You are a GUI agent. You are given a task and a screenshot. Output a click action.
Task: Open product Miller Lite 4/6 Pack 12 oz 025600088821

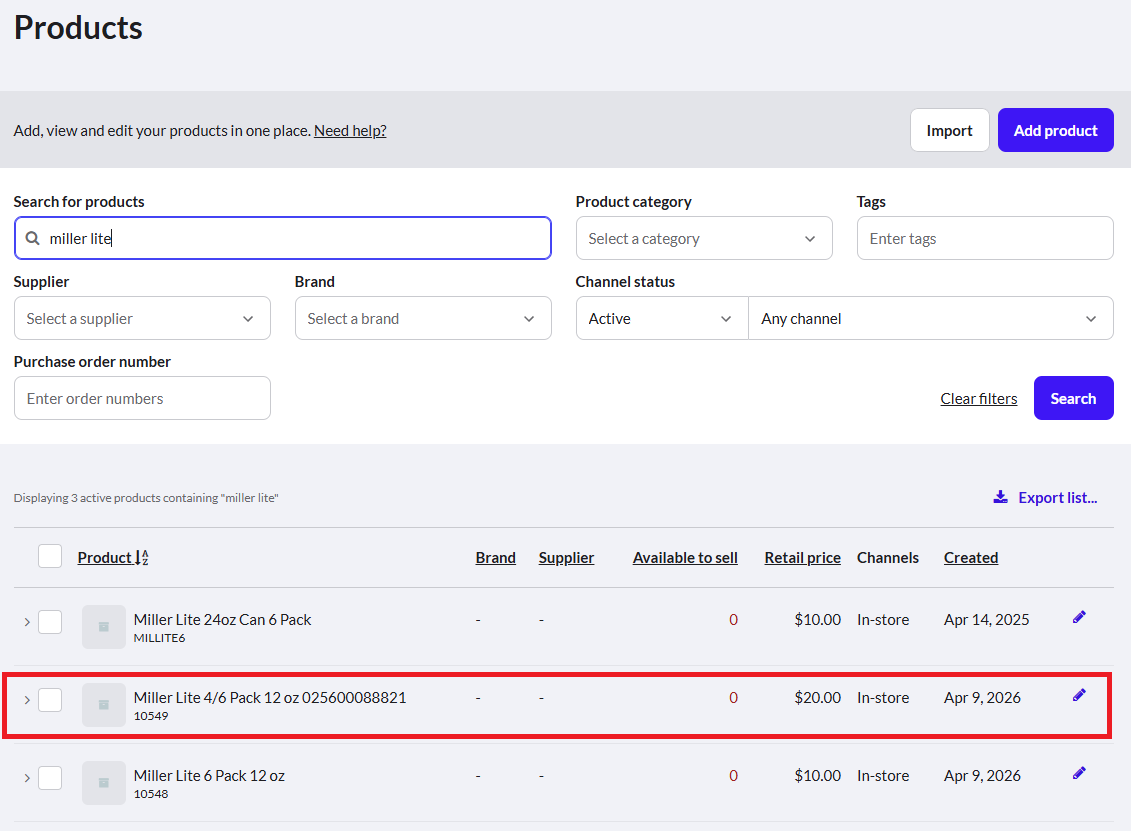coord(270,698)
